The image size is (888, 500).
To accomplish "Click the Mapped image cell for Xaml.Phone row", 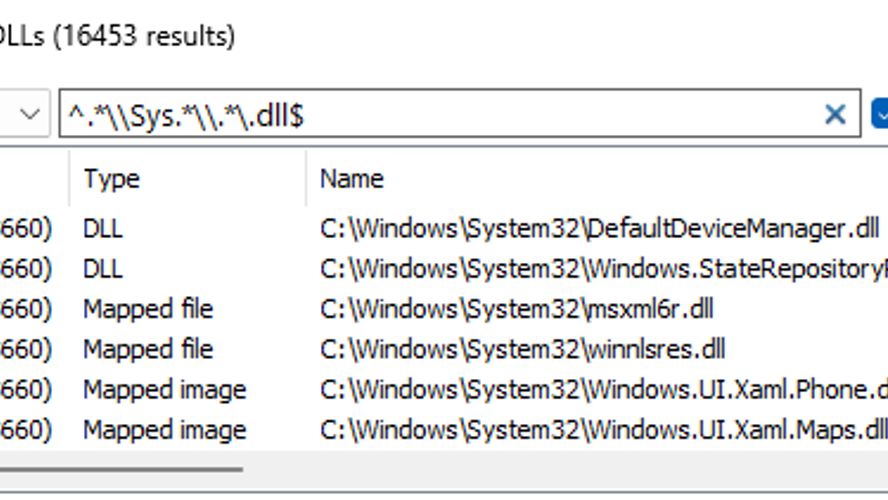I will coord(164,389).
